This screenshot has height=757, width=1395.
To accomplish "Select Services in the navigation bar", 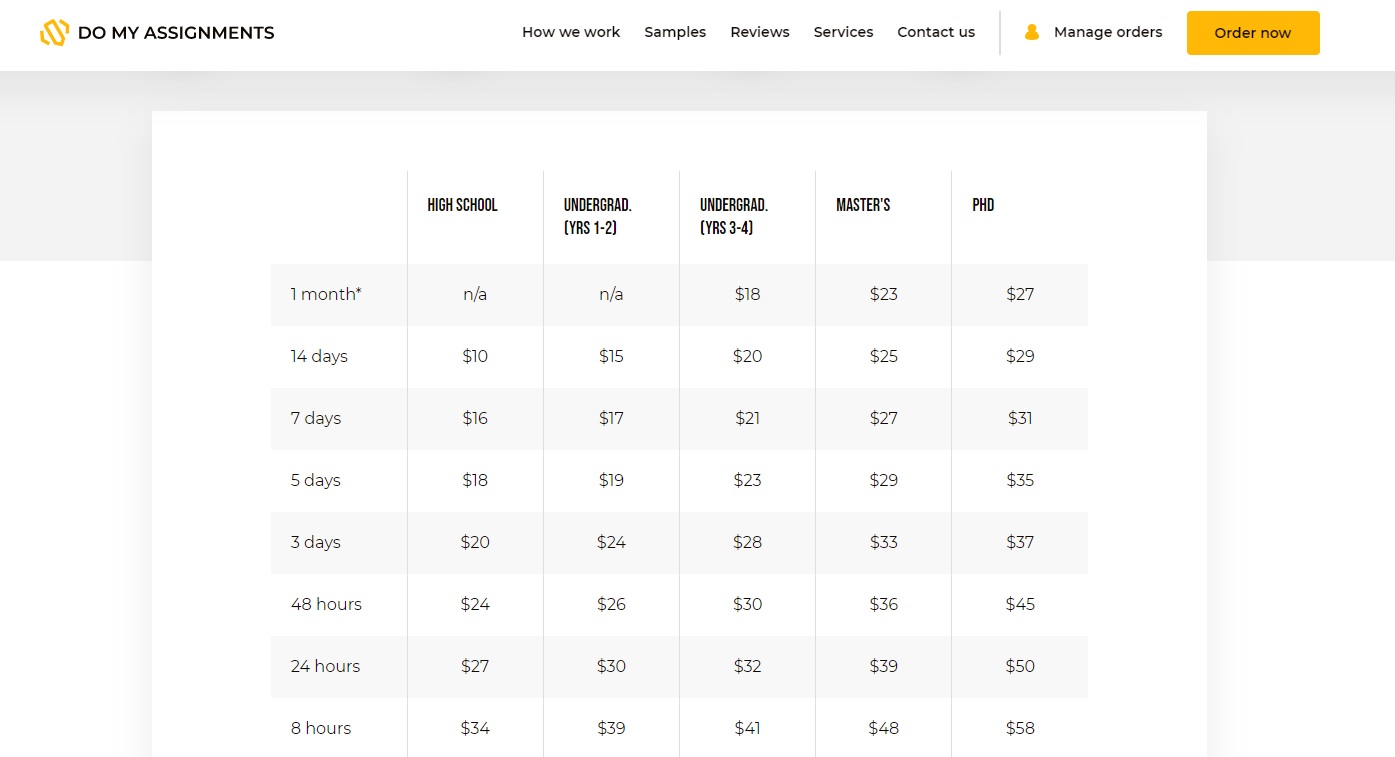I will tap(843, 32).
